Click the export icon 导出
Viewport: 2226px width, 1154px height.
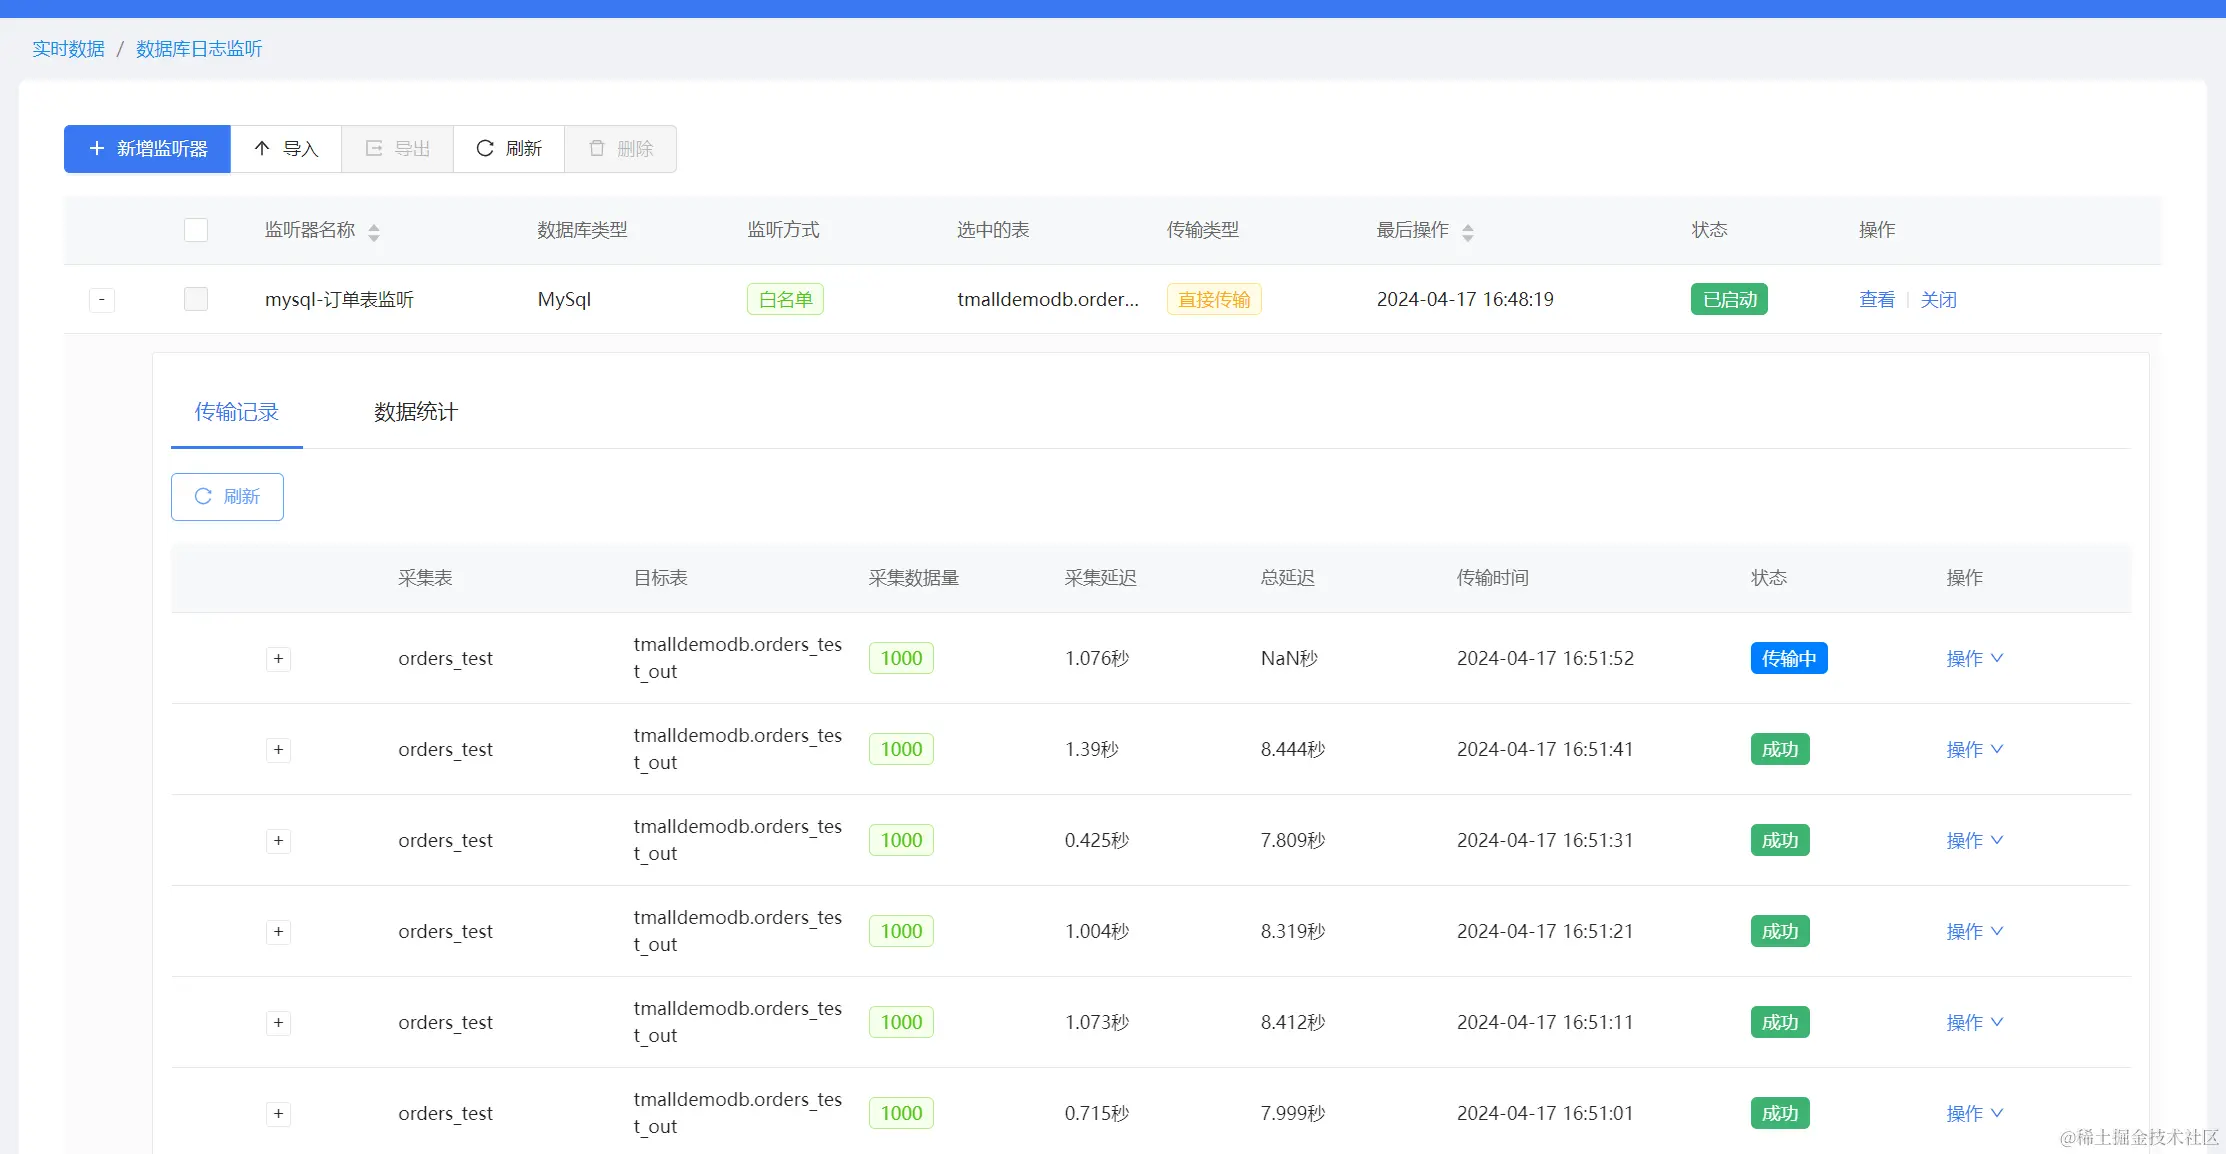(x=374, y=148)
